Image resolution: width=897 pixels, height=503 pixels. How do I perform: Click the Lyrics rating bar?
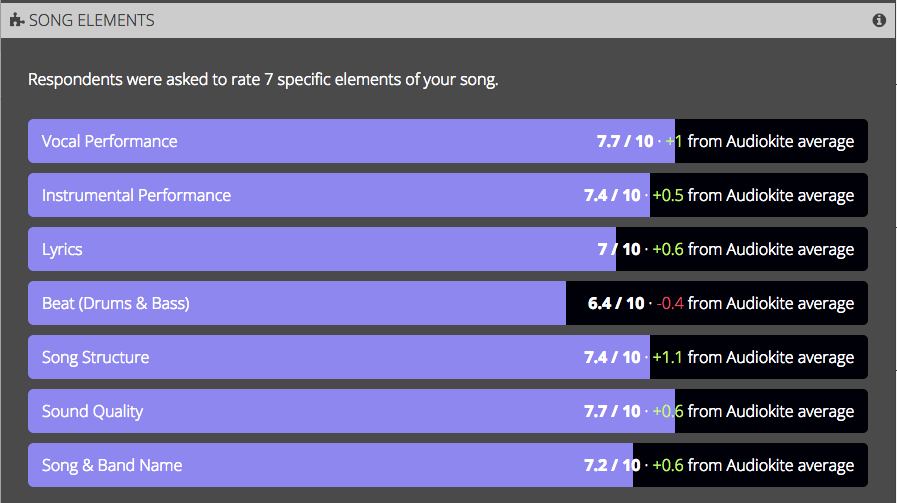click(448, 249)
